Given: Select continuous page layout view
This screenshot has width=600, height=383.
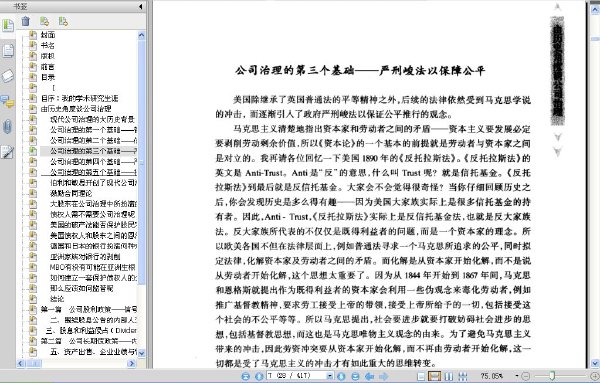Looking at the screenshot, I should [434, 376].
